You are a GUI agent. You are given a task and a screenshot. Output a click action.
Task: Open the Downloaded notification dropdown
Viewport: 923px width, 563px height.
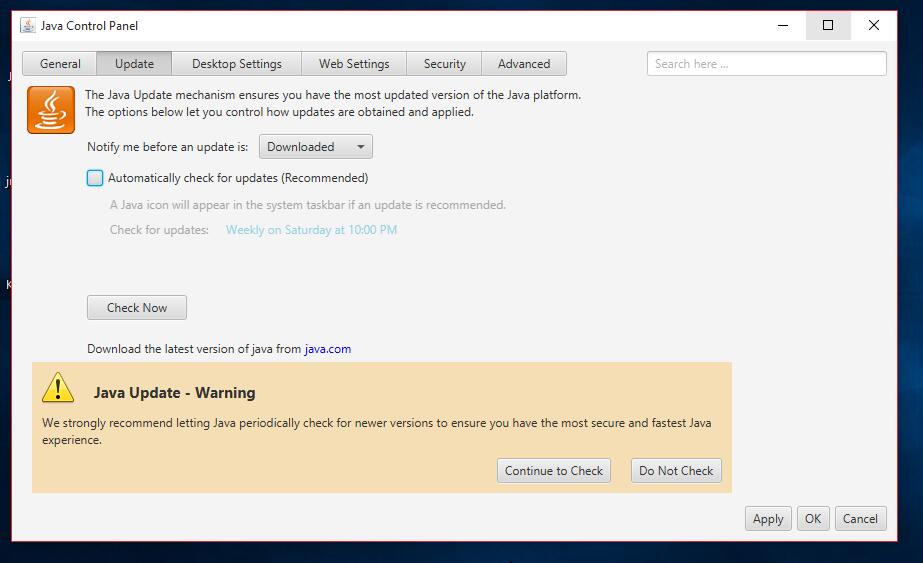315,147
